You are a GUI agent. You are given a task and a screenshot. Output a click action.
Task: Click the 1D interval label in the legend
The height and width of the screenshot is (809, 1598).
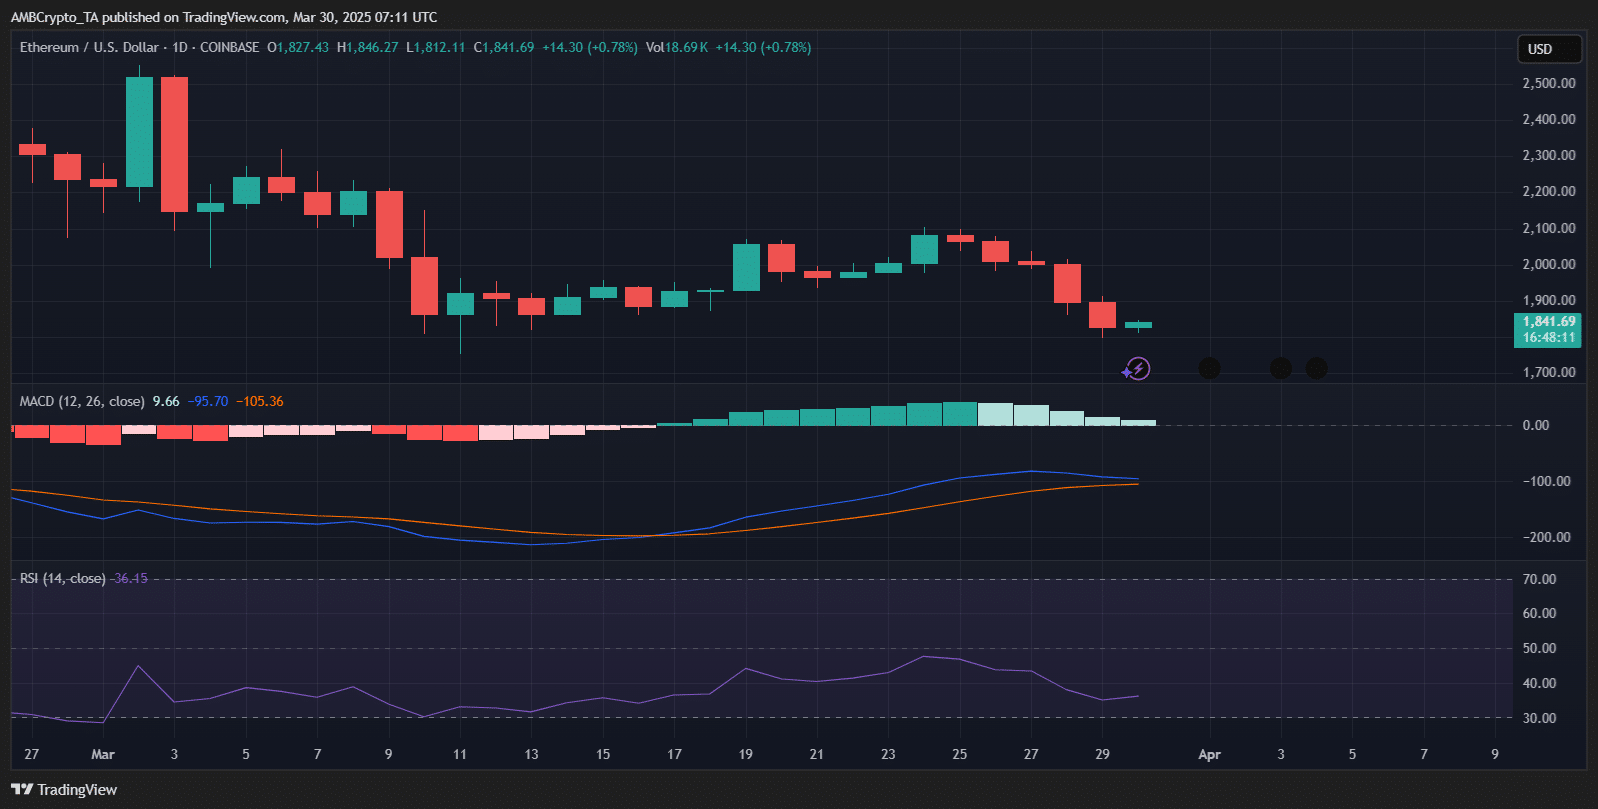[180, 47]
